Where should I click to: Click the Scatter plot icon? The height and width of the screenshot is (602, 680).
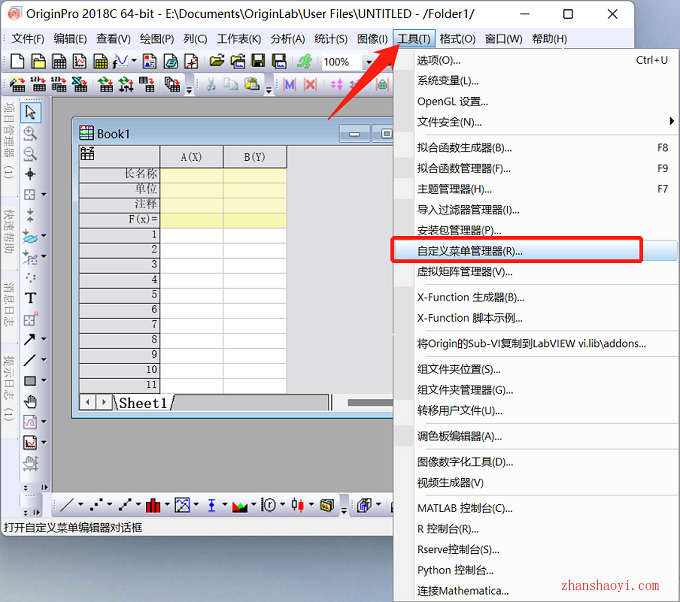coord(96,505)
